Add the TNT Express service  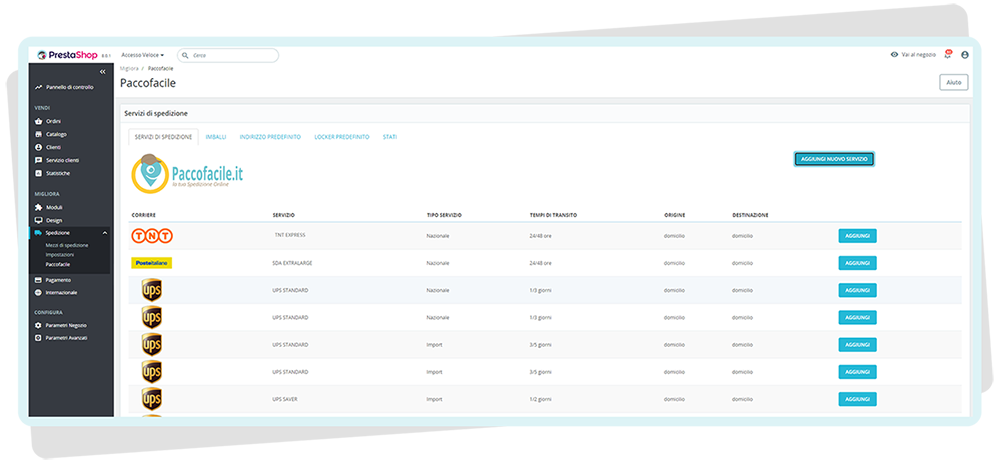(857, 236)
